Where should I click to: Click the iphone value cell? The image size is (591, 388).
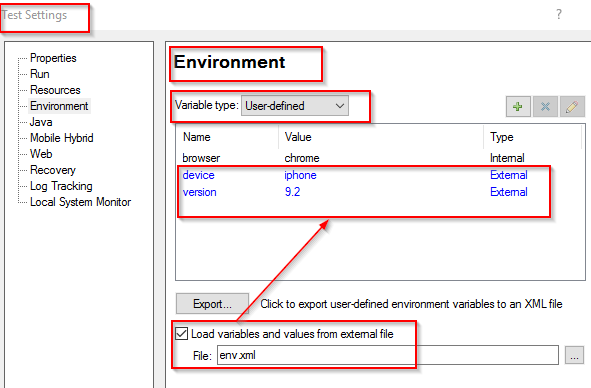(x=300, y=175)
